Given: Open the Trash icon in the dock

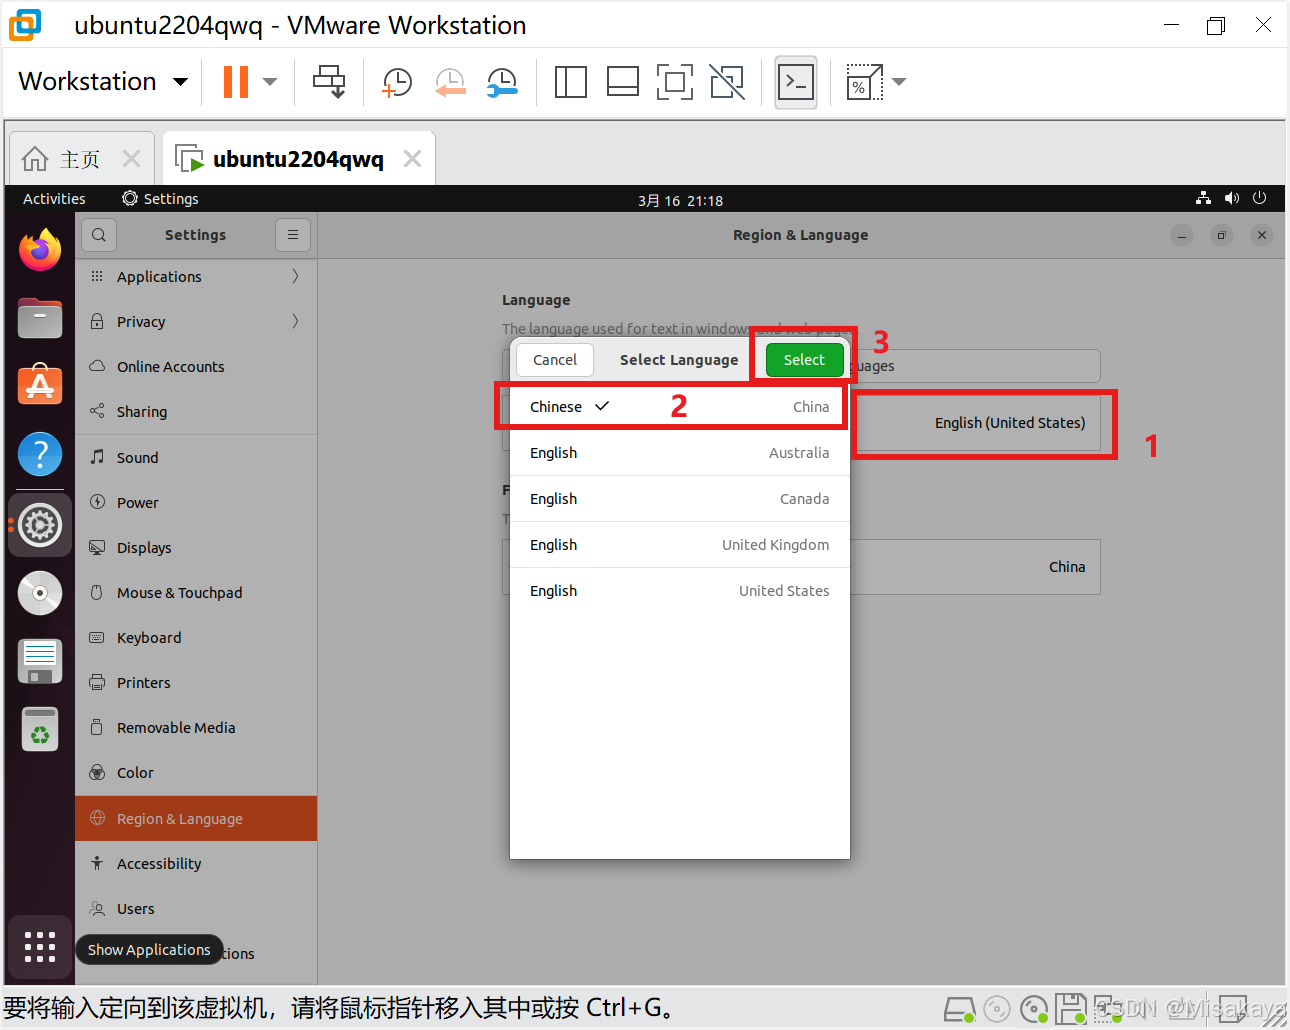Looking at the screenshot, I should pyautogui.click(x=40, y=729).
